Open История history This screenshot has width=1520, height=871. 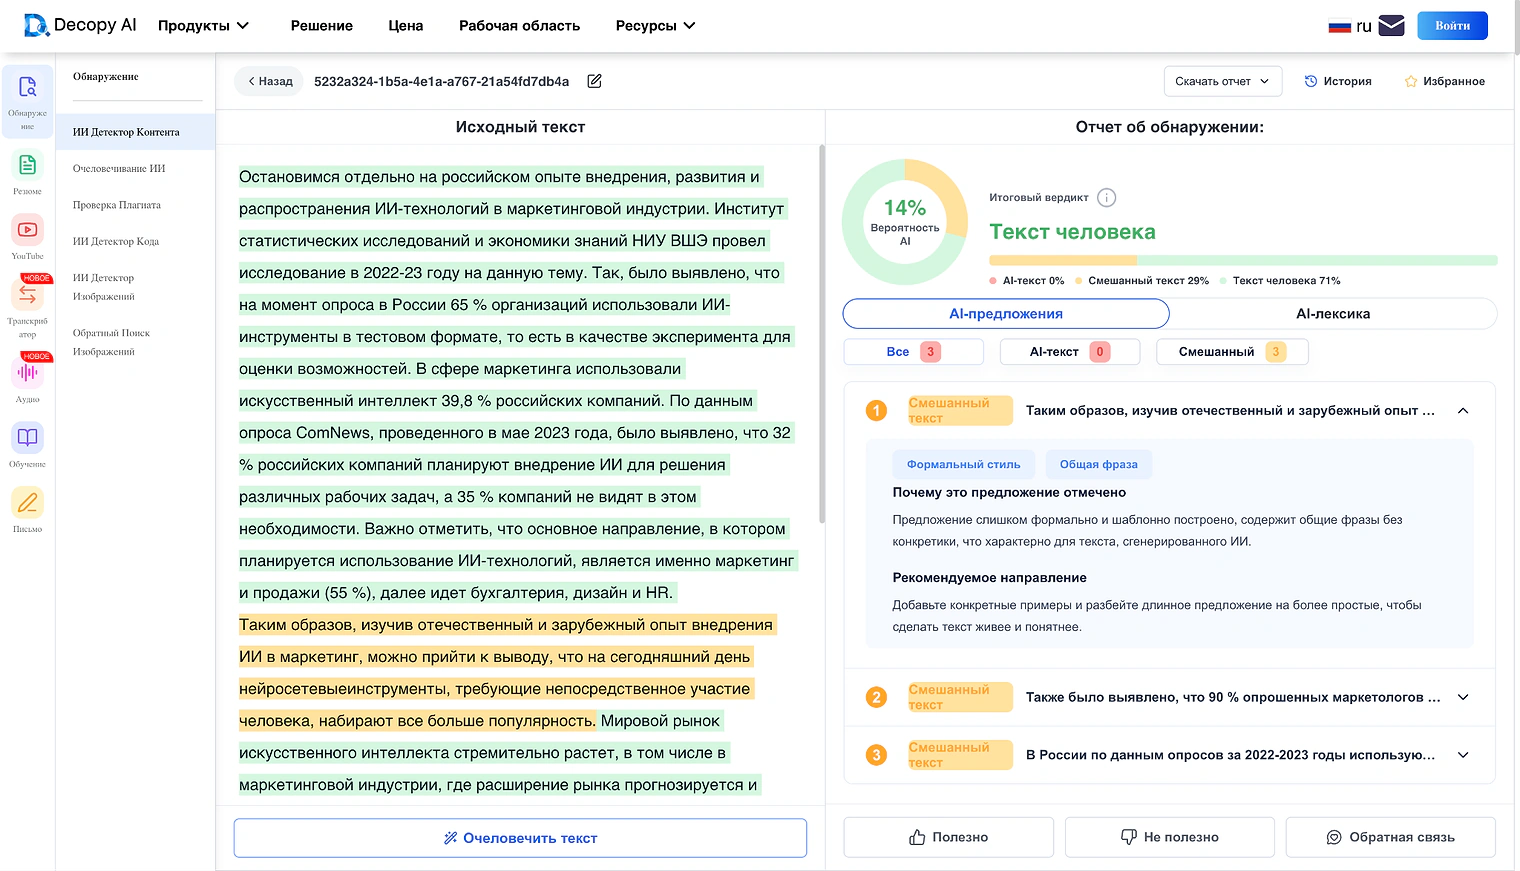click(x=1338, y=81)
